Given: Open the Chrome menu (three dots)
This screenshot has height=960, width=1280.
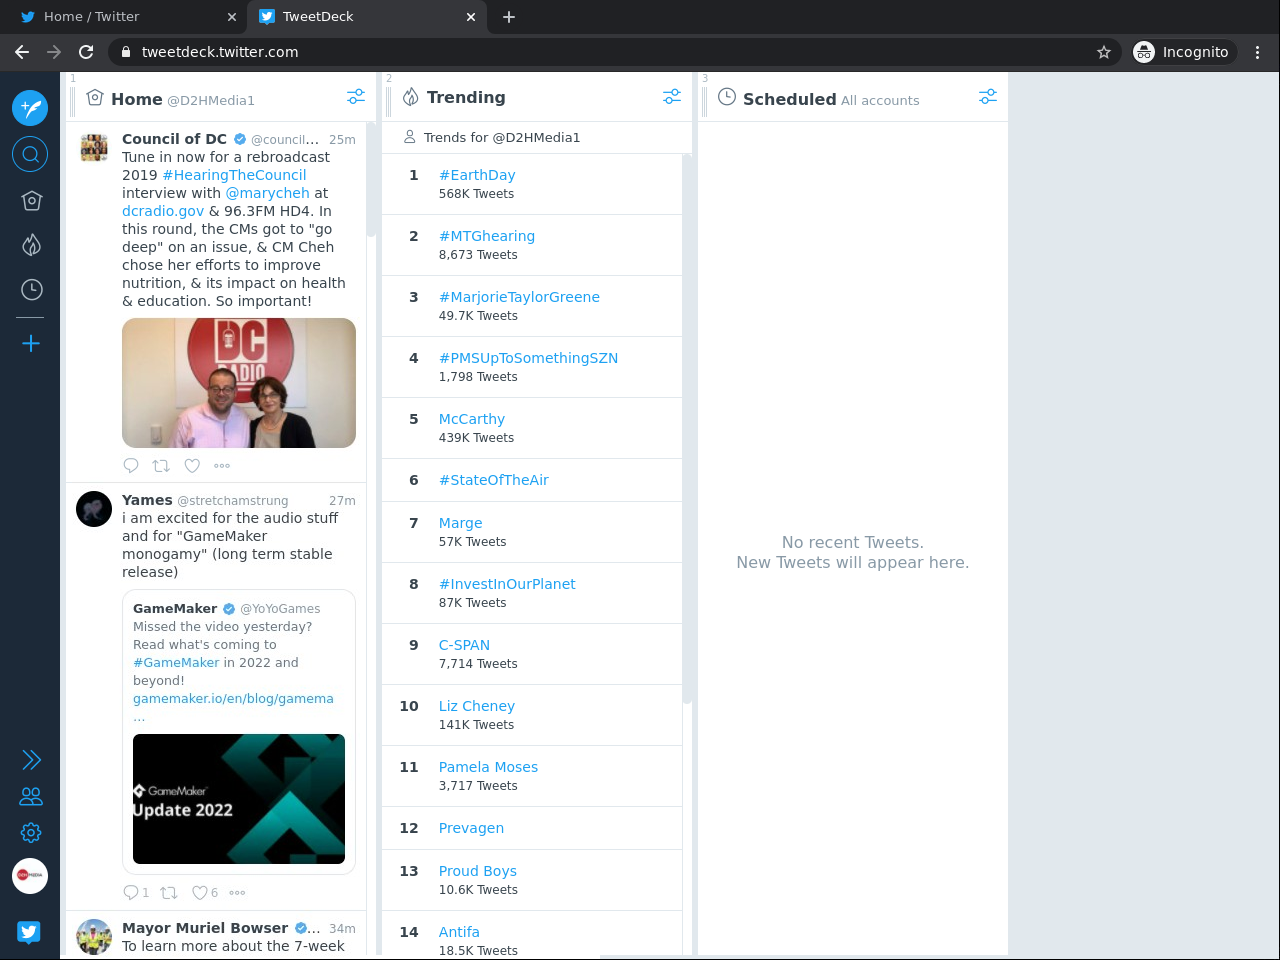Looking at the screenshot, I should tap(1258, 52).
